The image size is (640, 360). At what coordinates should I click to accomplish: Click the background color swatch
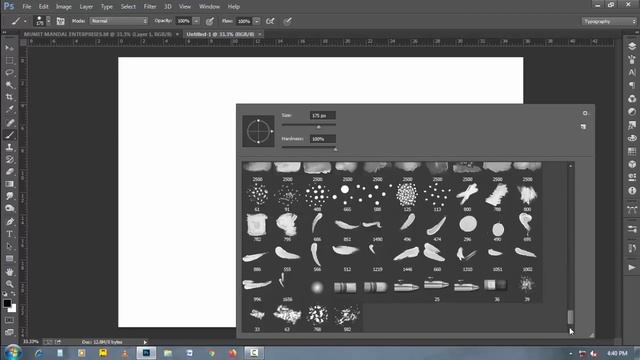pos(13,309)
